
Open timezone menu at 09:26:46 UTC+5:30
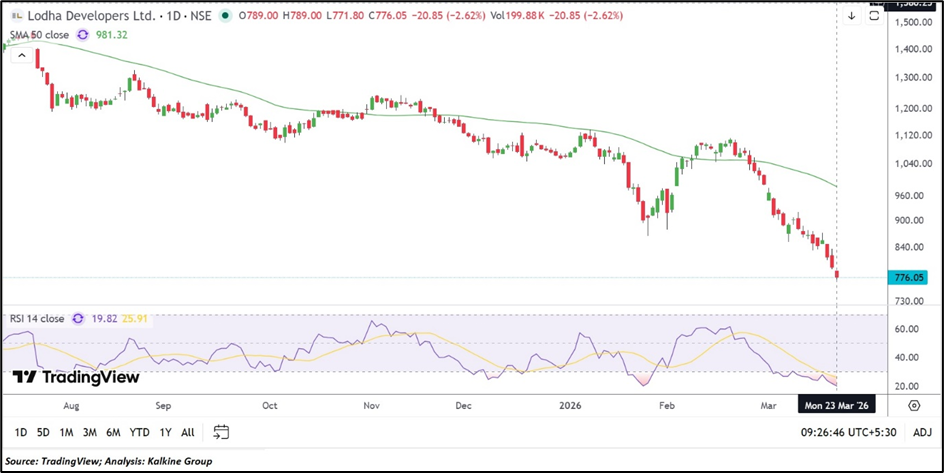[x=850, y=432]
